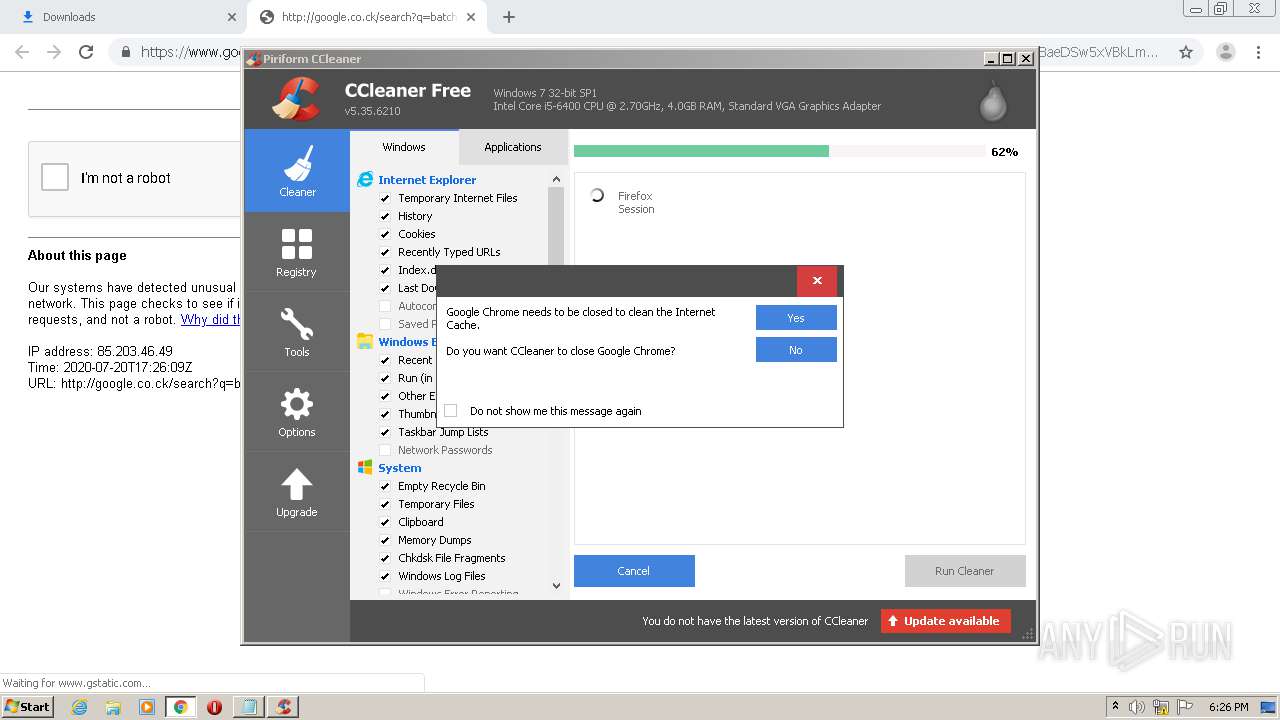Toggle Recently Typed URLs checkbox
The image size is (1280, 720).
(385, 252)
